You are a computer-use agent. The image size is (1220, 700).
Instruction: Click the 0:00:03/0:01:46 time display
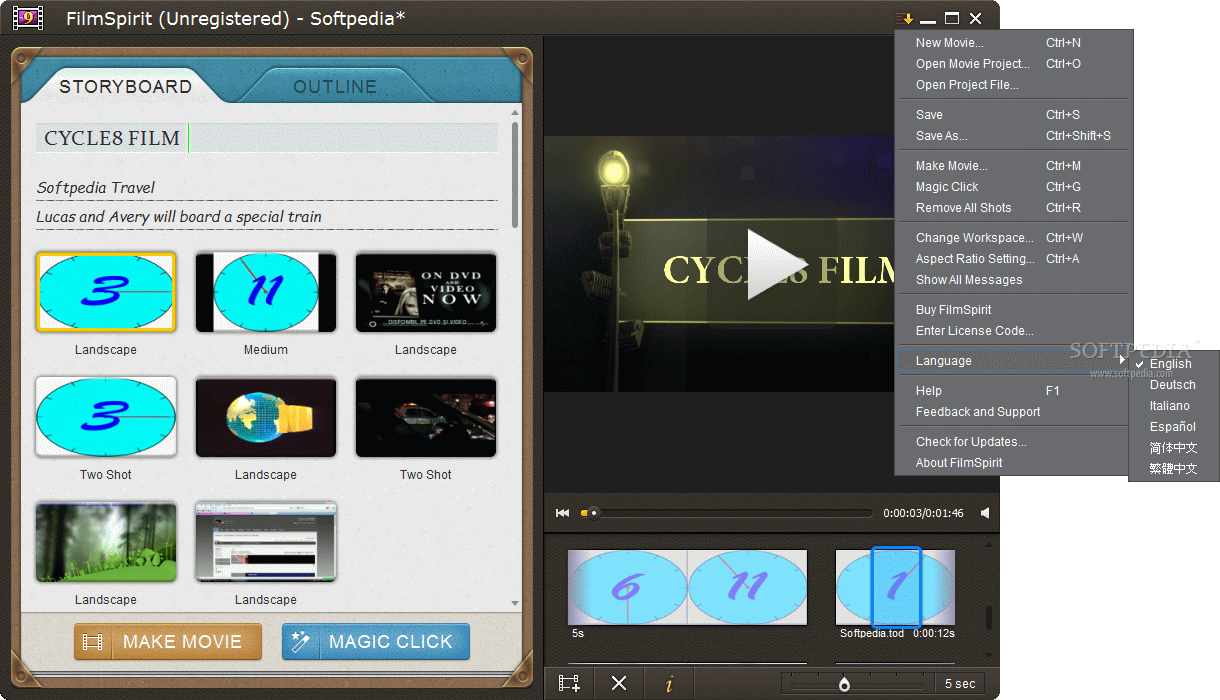923,513
